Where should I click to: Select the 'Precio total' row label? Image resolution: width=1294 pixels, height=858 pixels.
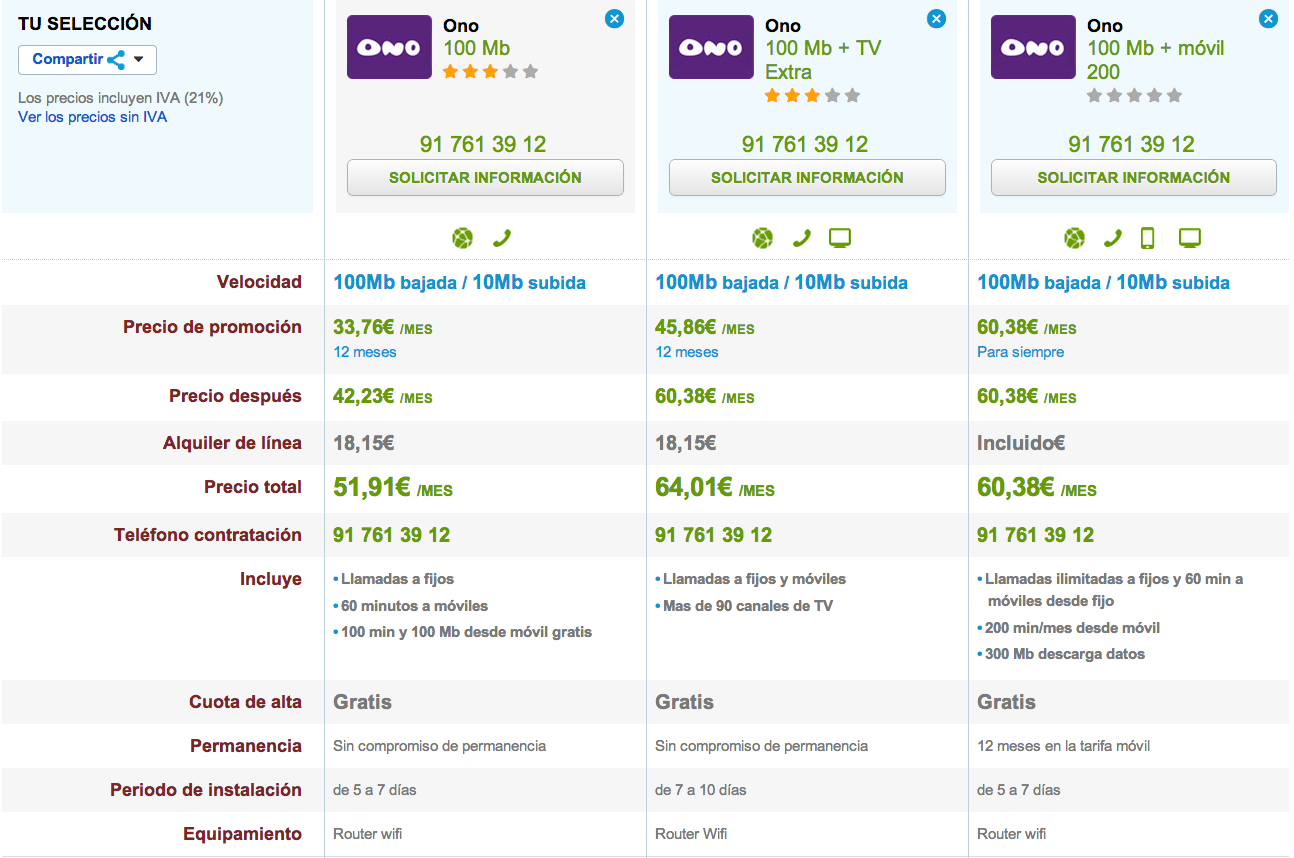pos(253,487)
